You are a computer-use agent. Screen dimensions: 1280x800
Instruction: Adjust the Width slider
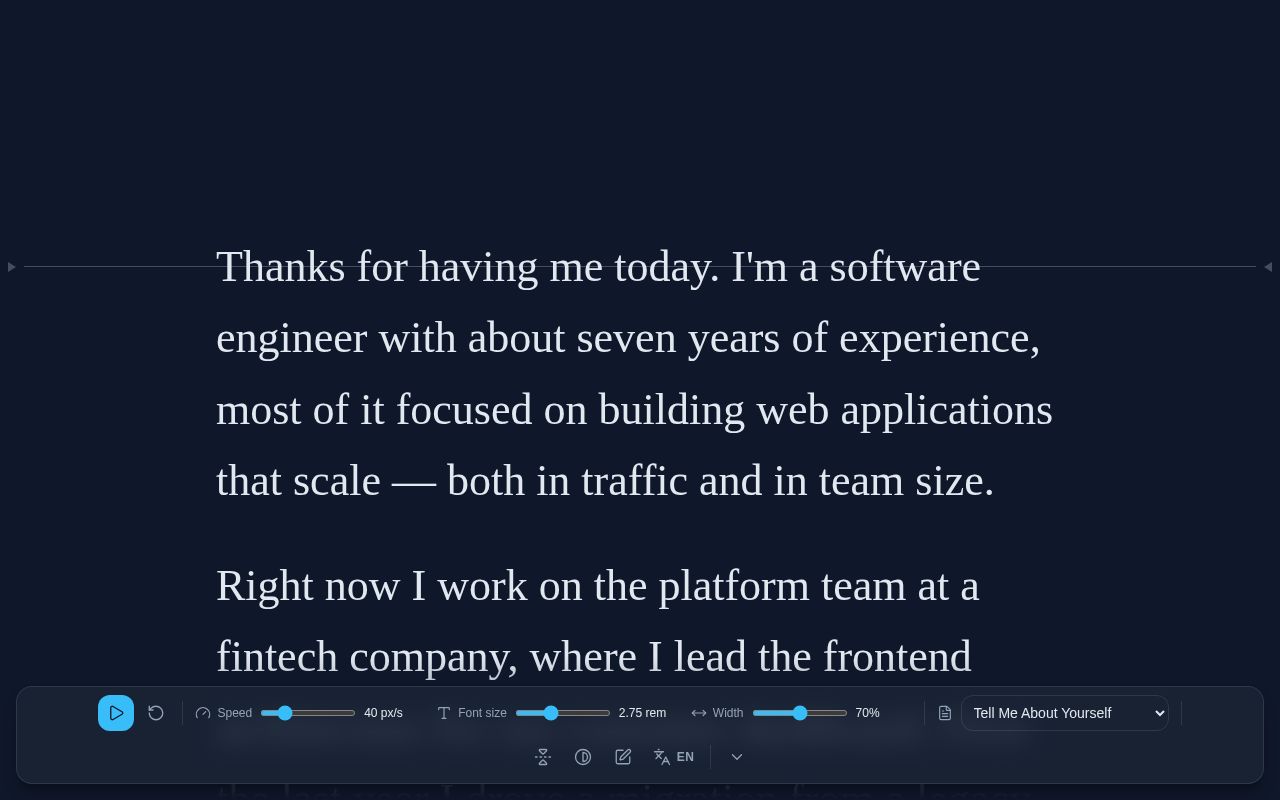(x=800, y=713)
